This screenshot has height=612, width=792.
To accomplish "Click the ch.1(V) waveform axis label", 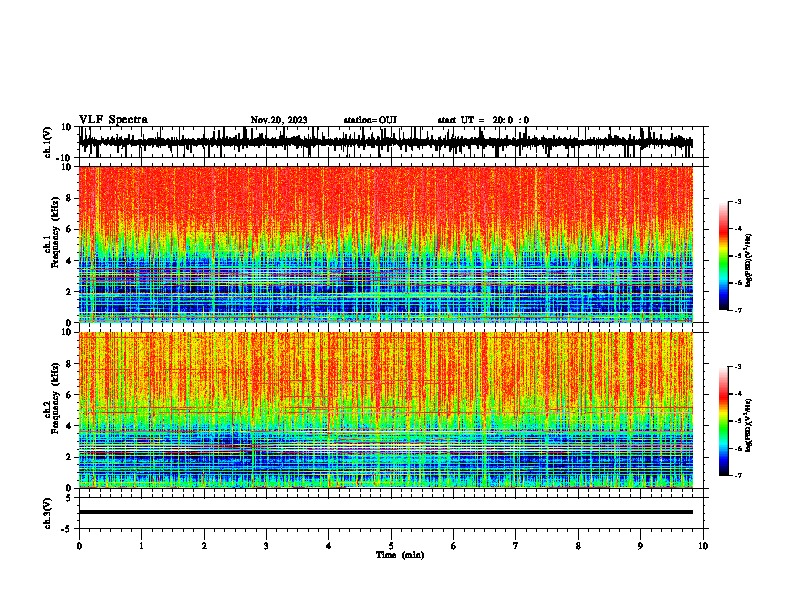I will 48,142.
